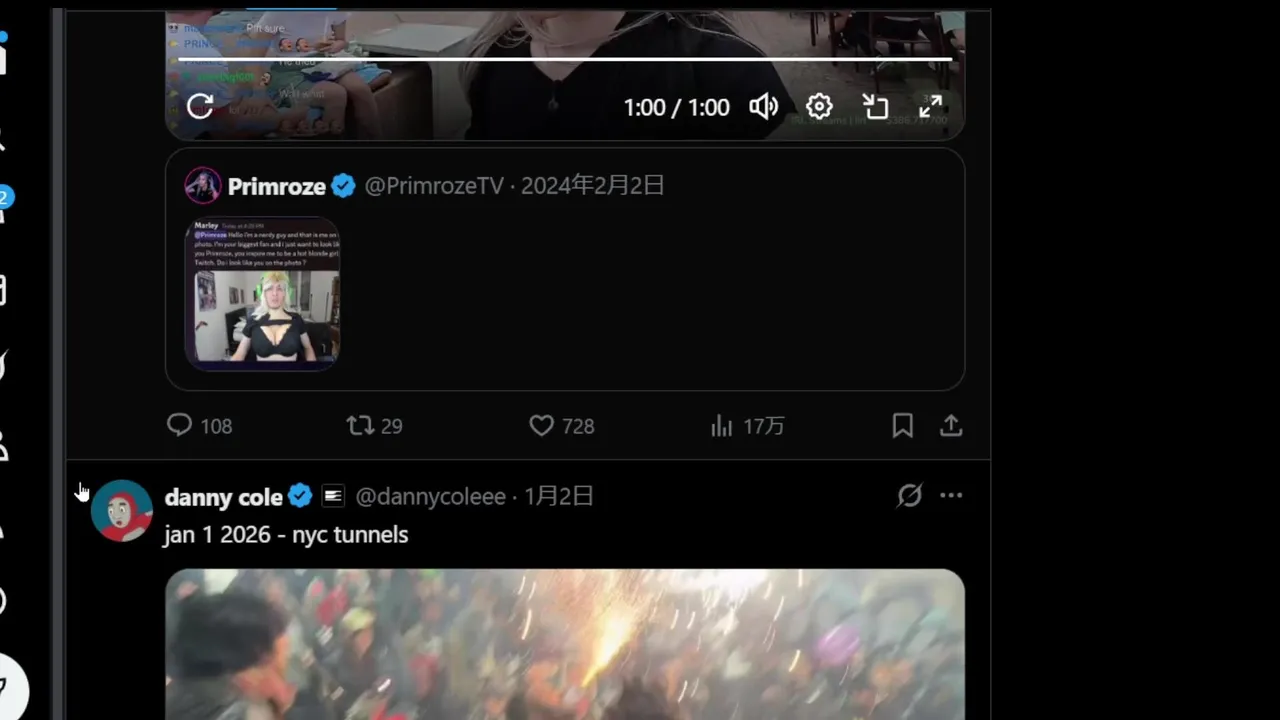
Task: Toggle picture-in-picture mode on the video
Action: pyautogui.click(x=875, y=107)
